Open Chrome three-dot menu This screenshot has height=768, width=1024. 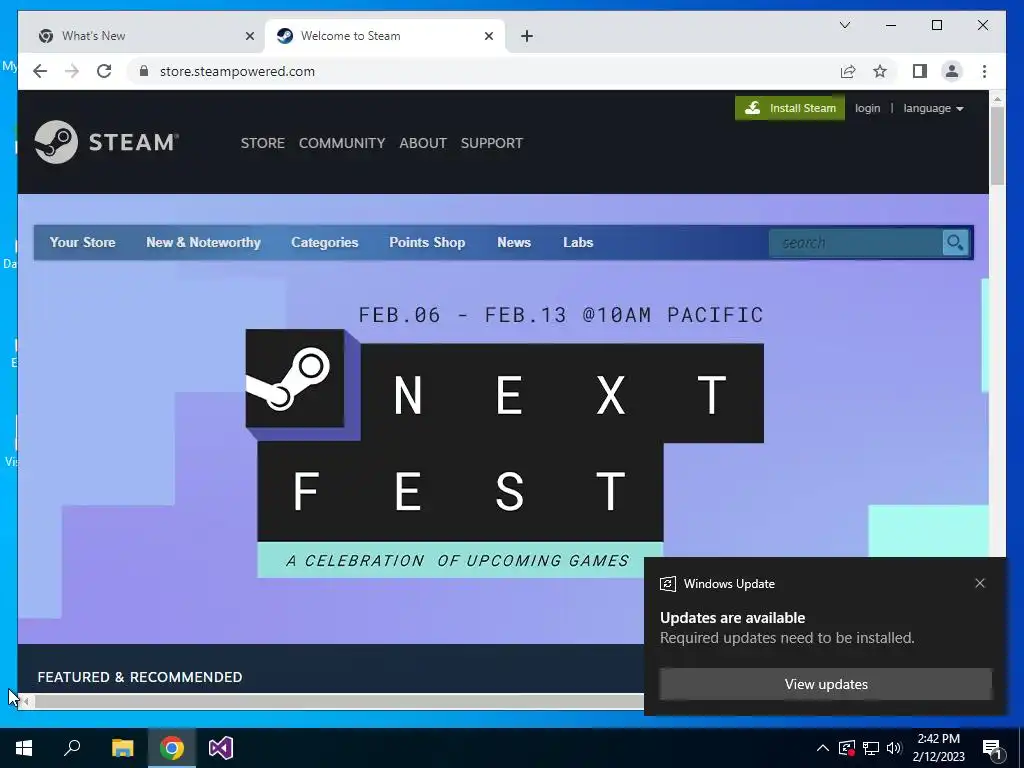pyautogui.click(x=984, y=71)
